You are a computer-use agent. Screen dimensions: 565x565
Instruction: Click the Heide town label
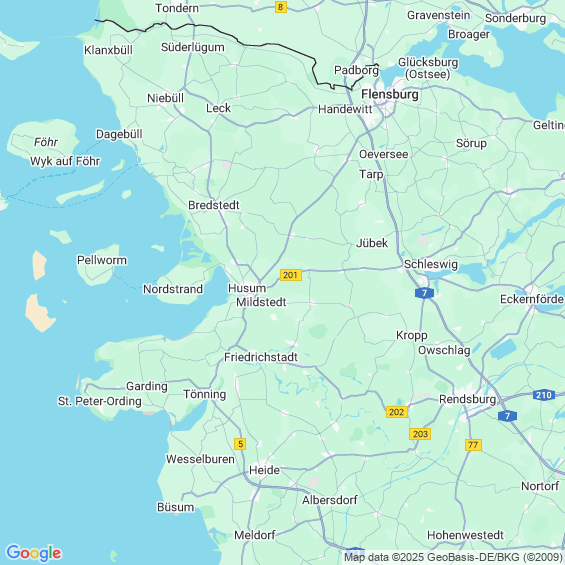pyautogui.click(x=264, y=470)
